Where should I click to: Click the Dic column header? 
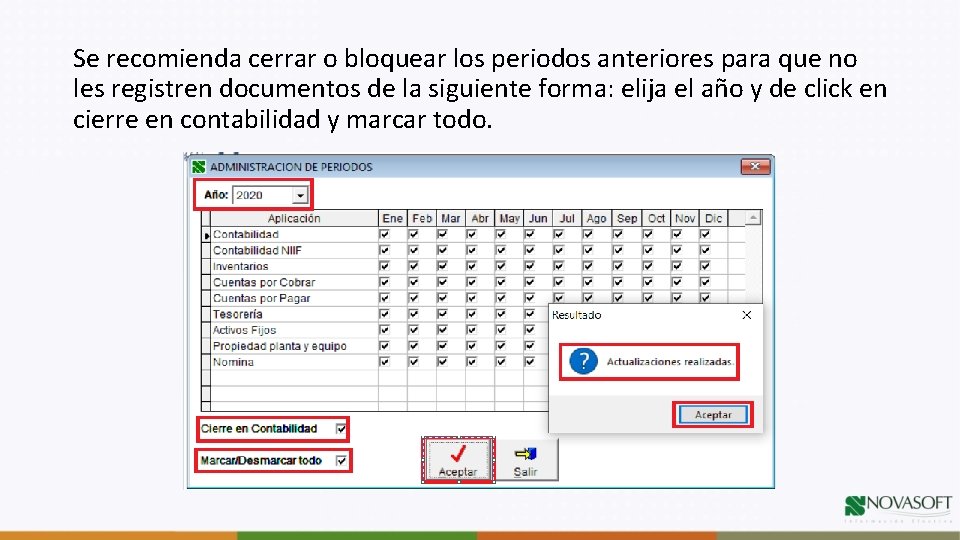tap(713, 219)
